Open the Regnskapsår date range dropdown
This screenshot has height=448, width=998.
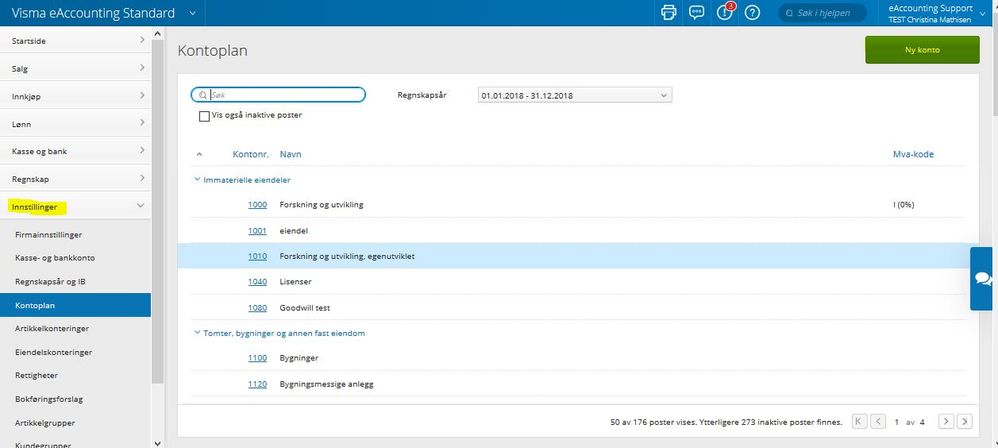pyautogui.click(x=574, y=95)
